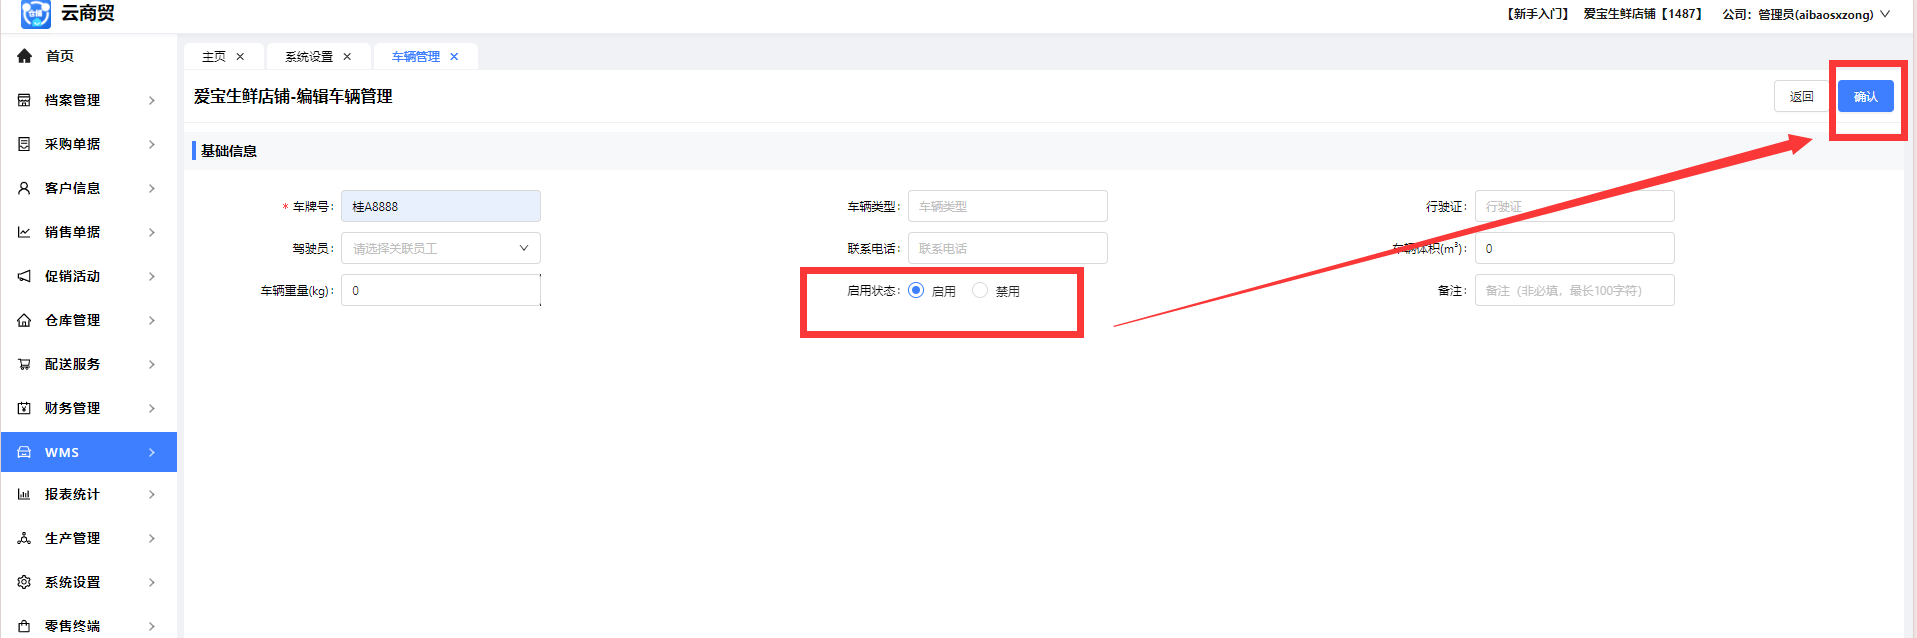Viewport: 1917px width, 638px height.
Task: Open the company account dropdown arrow
Action: 1885,14
